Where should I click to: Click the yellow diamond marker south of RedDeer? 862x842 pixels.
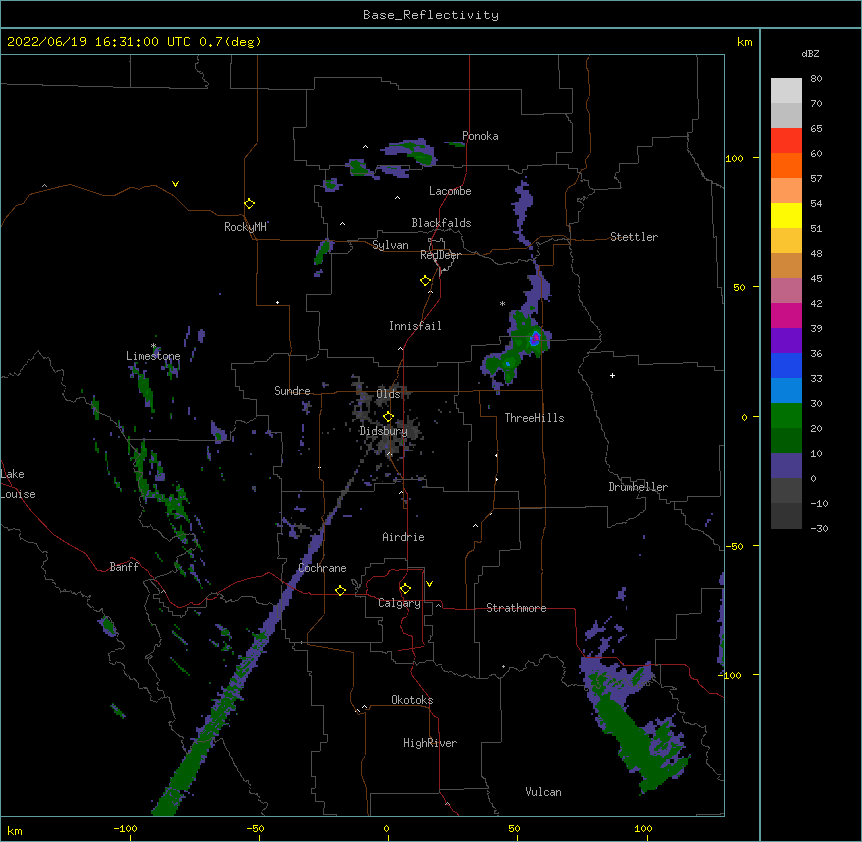pos(425,281)
